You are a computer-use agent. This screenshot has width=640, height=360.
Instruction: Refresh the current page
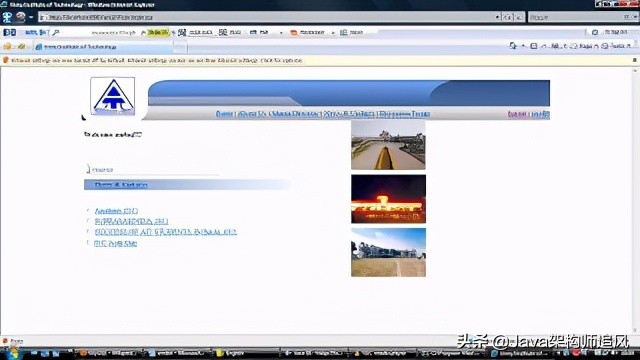tap(508, 17)
